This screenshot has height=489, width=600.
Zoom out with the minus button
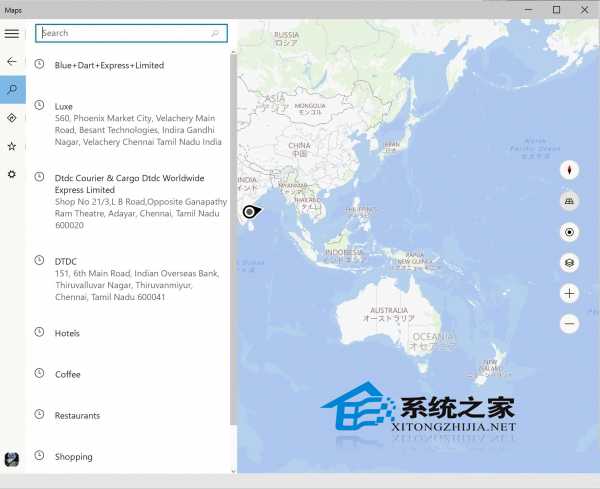pyautogui.click(x=569, y=324)
